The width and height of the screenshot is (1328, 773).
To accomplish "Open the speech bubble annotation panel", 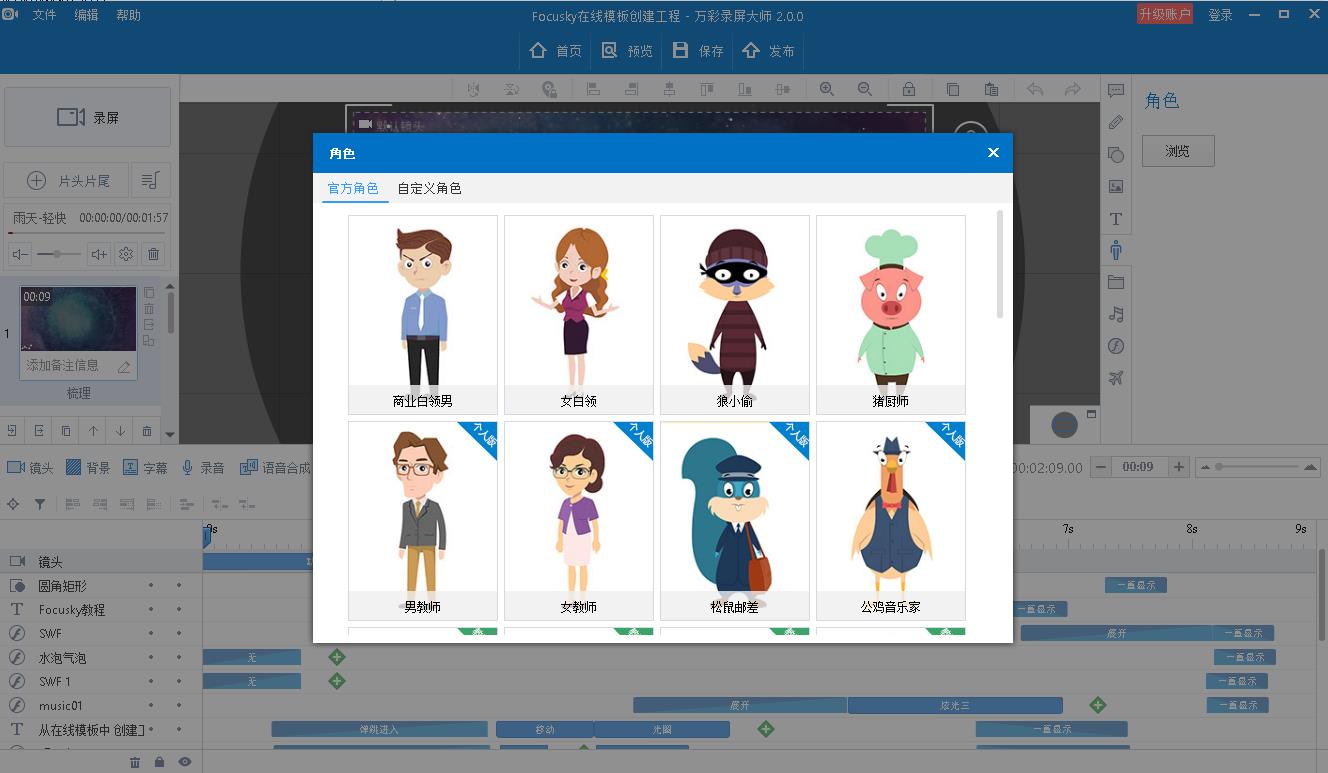I will (x=1116, y=91).
